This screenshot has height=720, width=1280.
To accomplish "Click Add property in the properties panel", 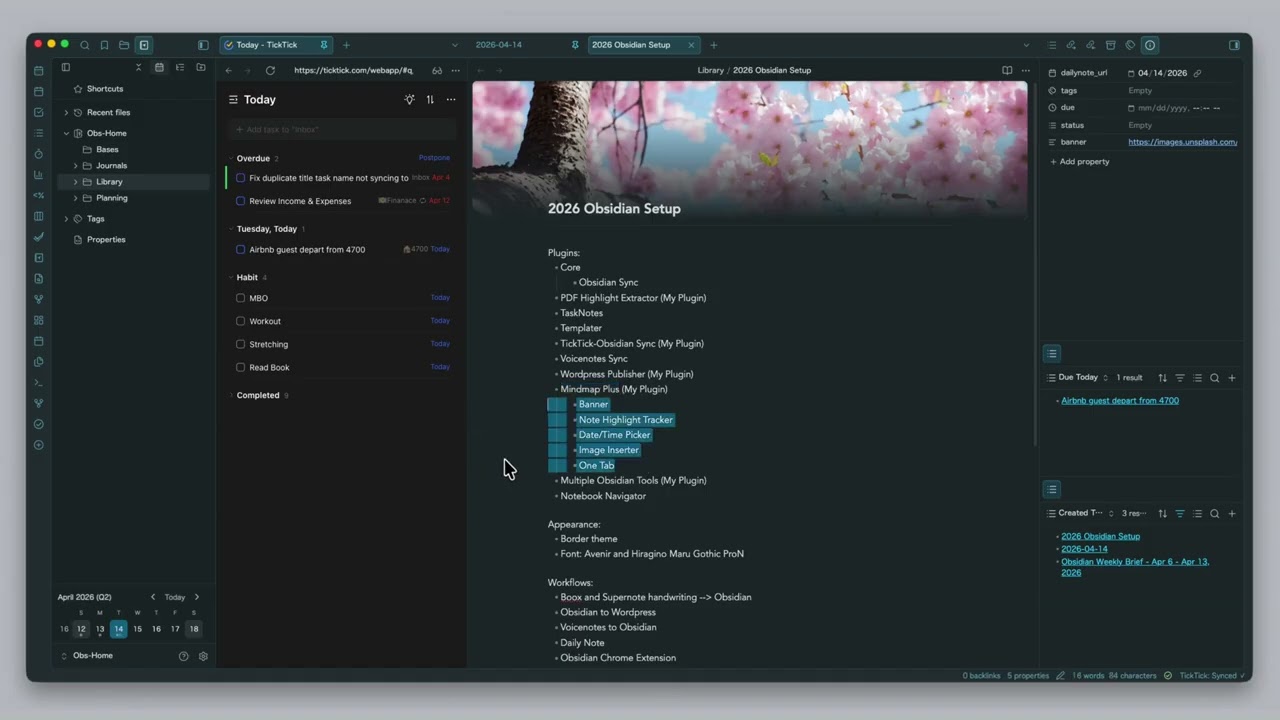I will (1079, 162).
